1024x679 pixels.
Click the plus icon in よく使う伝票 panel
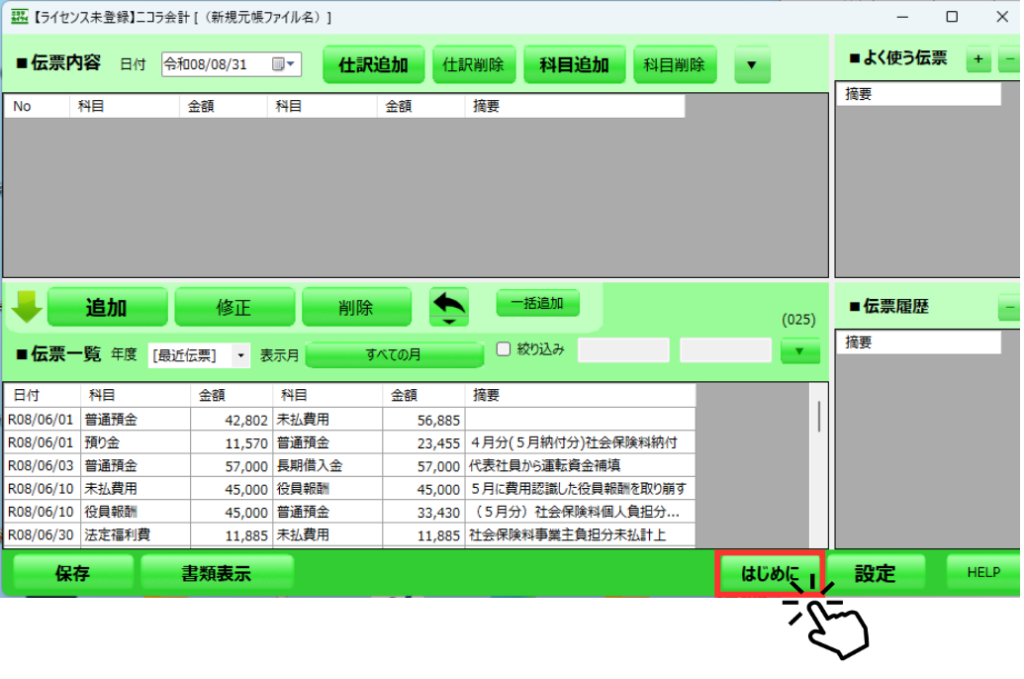[x=978, y=59]
